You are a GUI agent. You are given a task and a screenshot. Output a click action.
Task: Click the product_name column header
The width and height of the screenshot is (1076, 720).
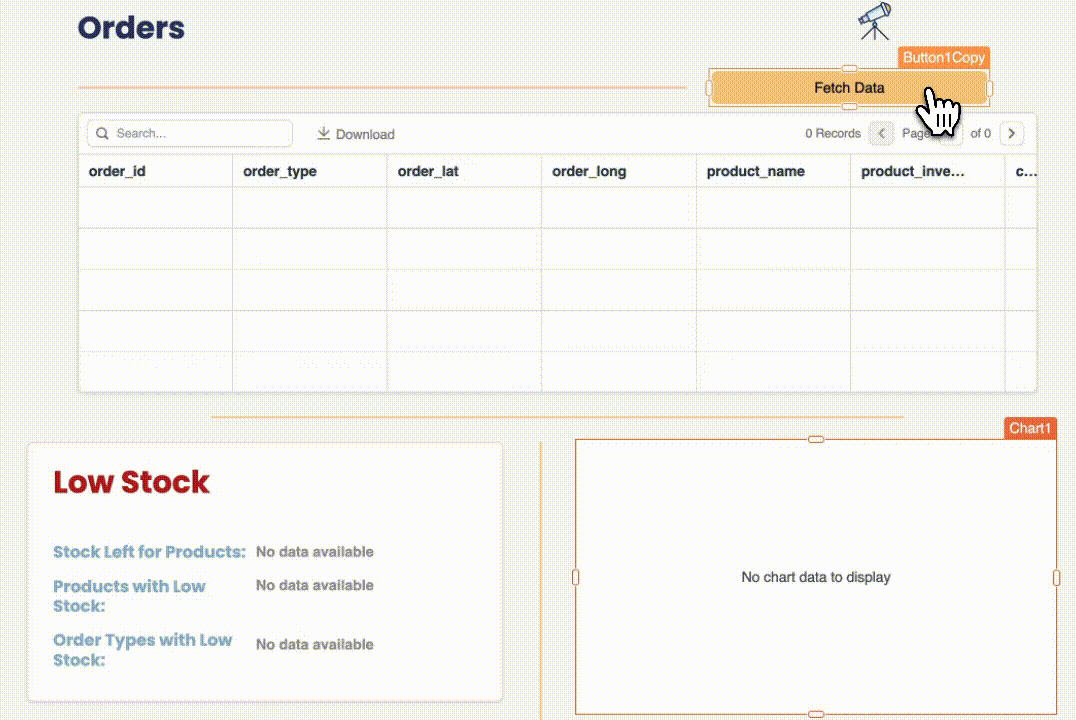click(x=755, y=171)
